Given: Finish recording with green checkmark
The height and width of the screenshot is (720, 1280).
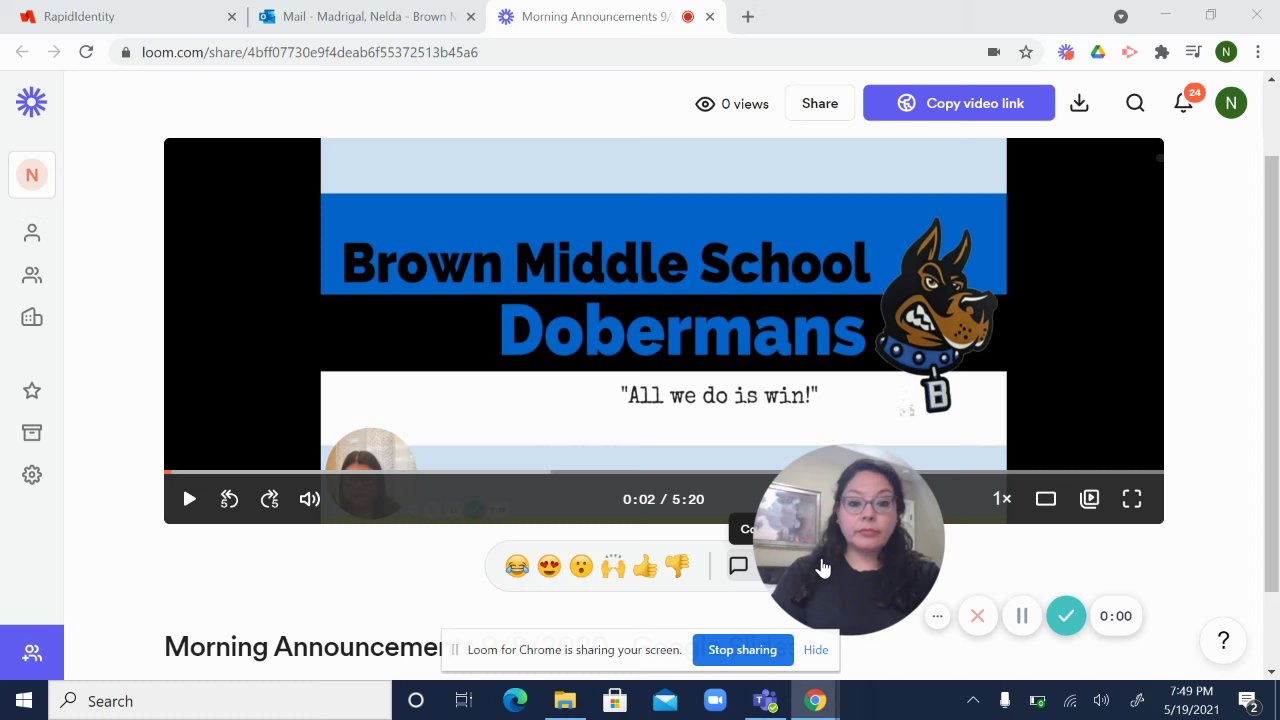Looking at the screenshot, I should [x=1066, y=616].
